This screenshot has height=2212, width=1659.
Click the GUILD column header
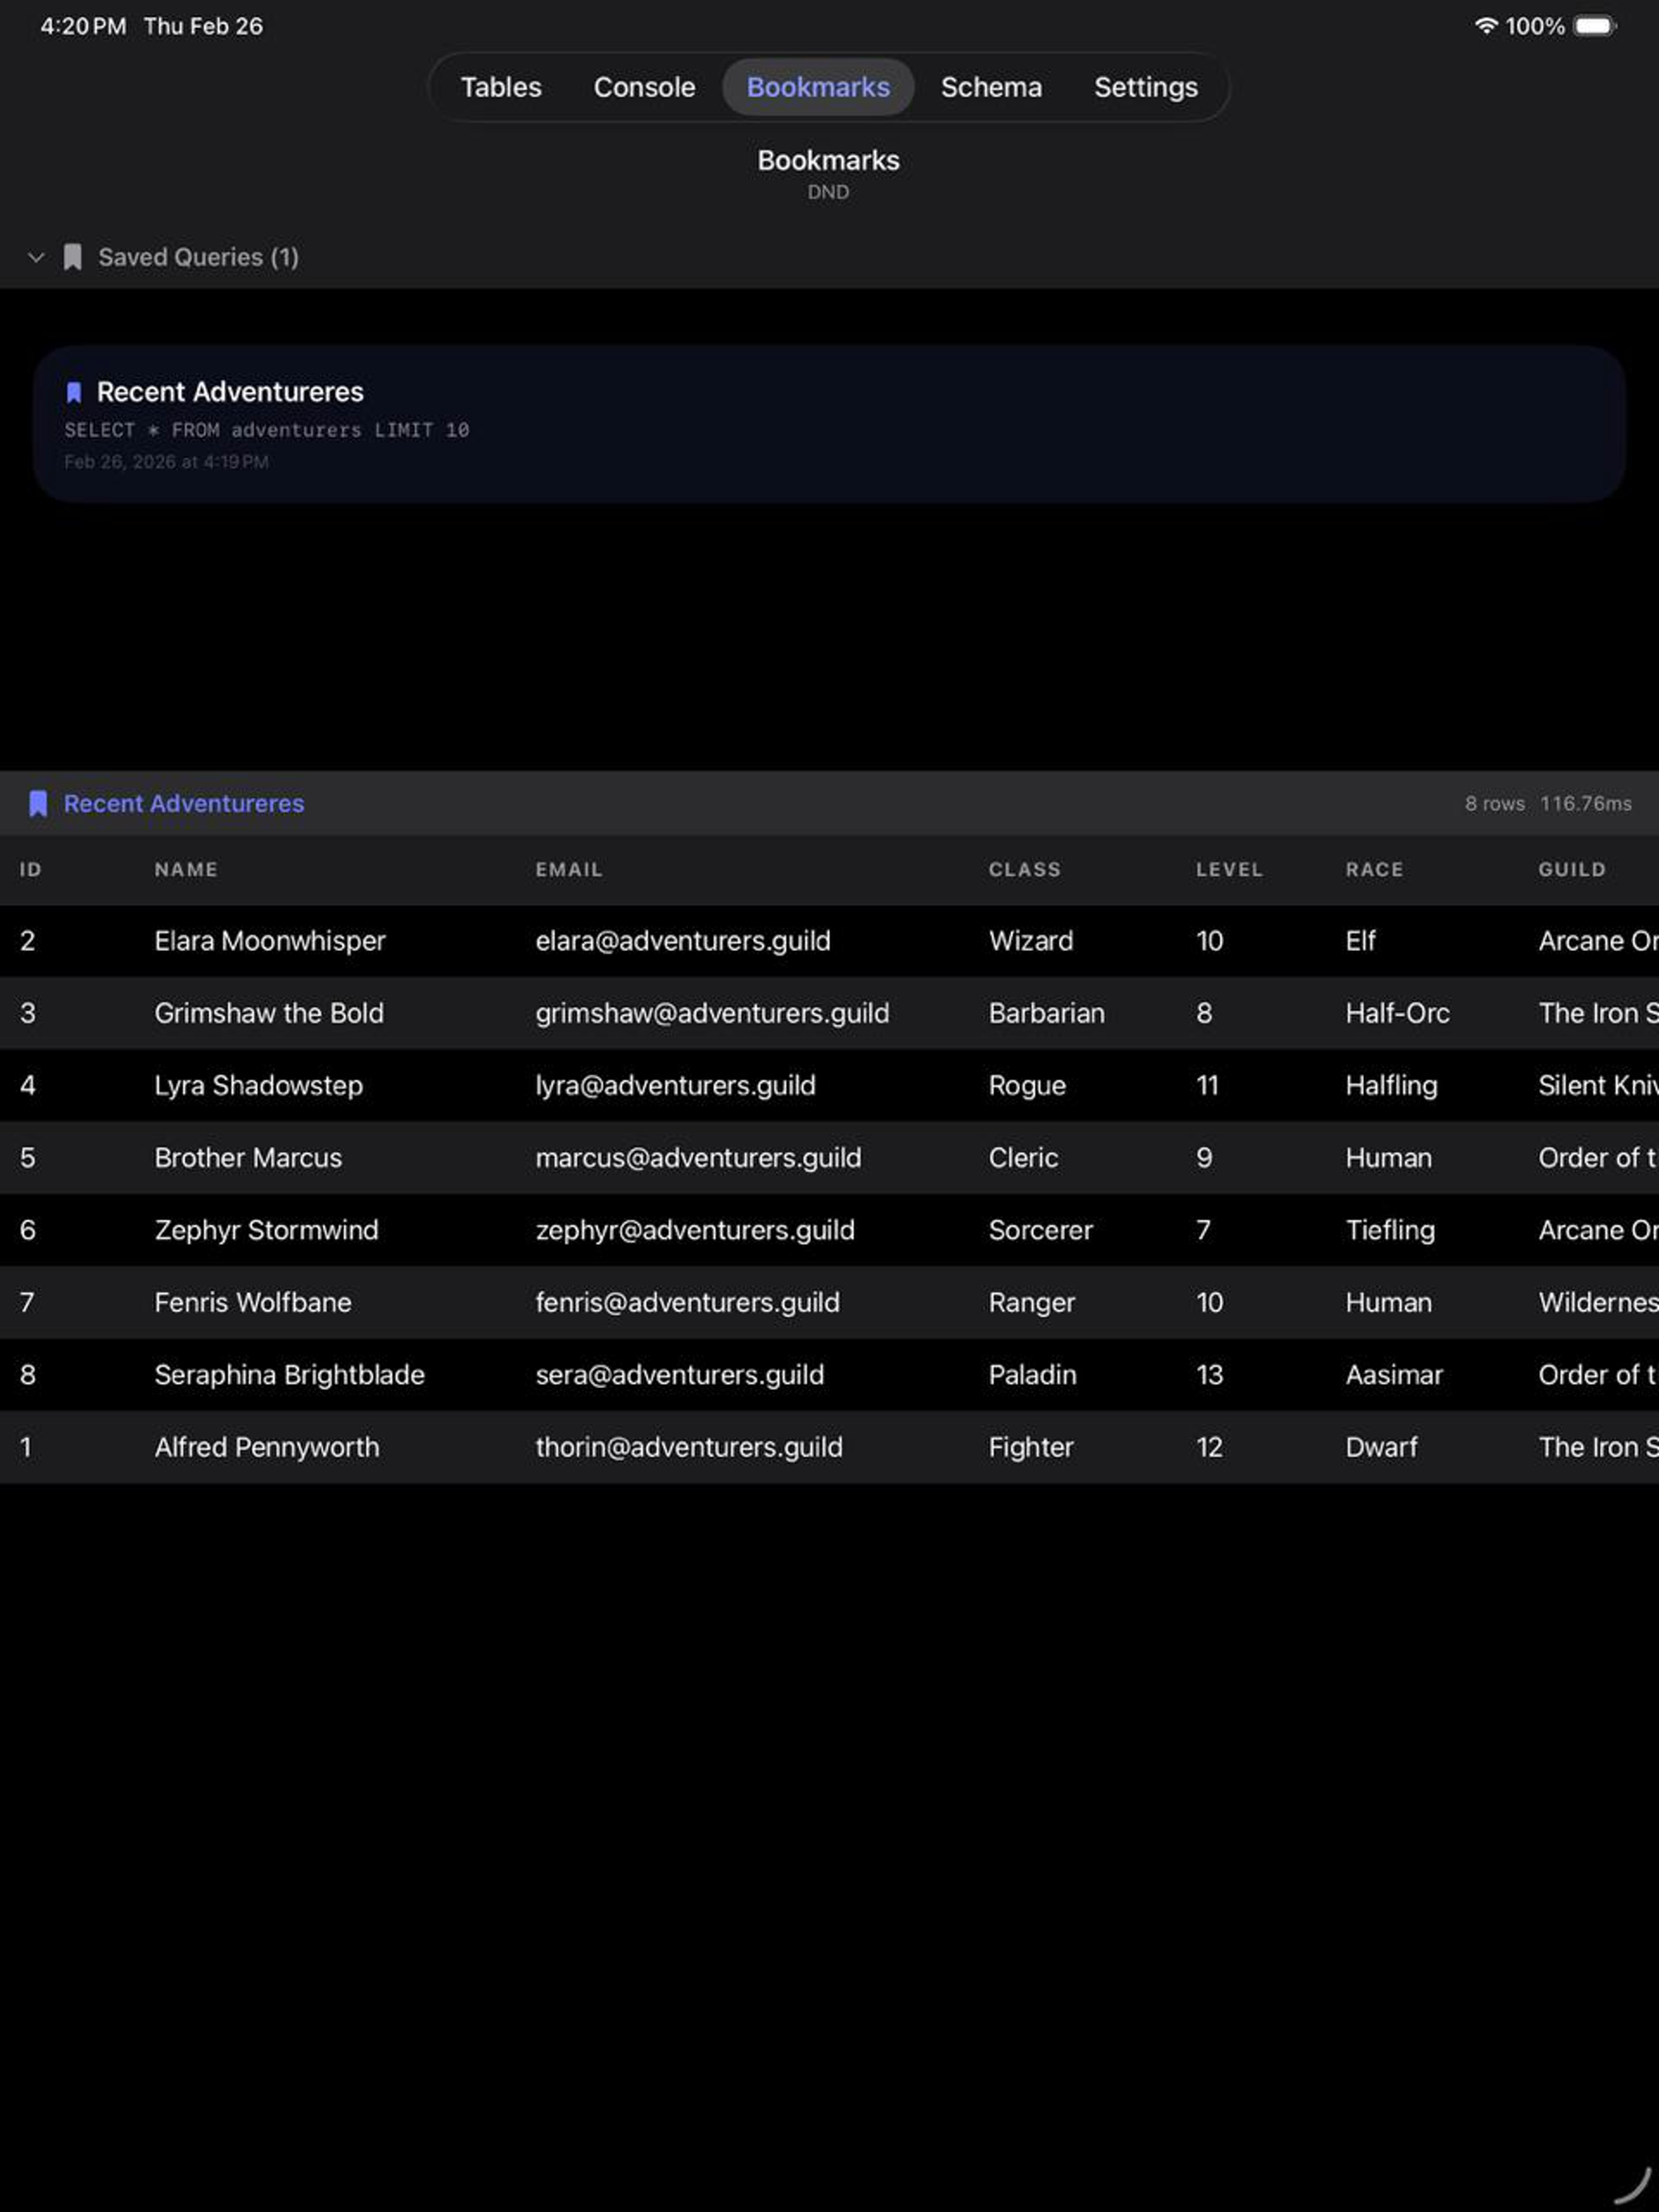click(1572, 869)
